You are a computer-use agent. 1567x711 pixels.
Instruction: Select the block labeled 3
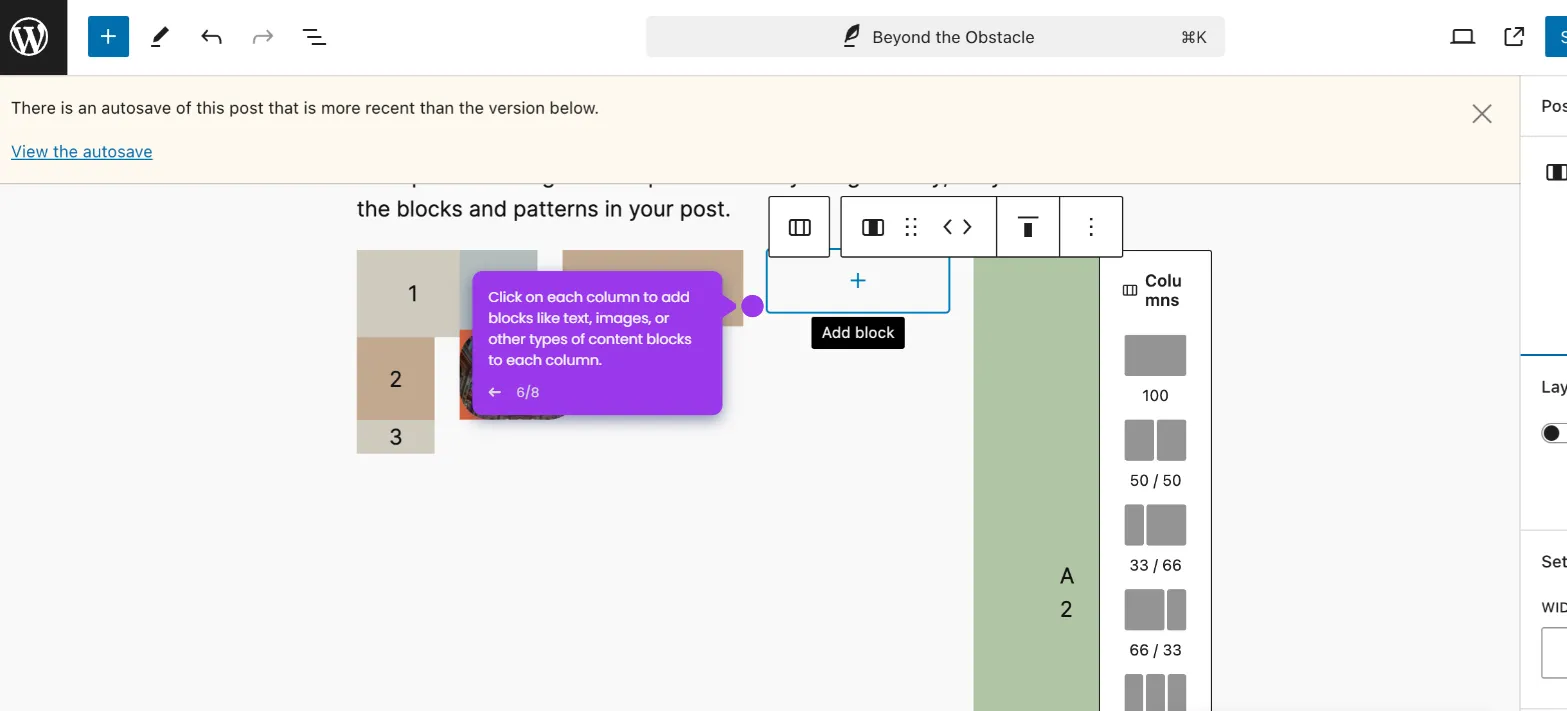pyautogui.click(x=396, y=437)
